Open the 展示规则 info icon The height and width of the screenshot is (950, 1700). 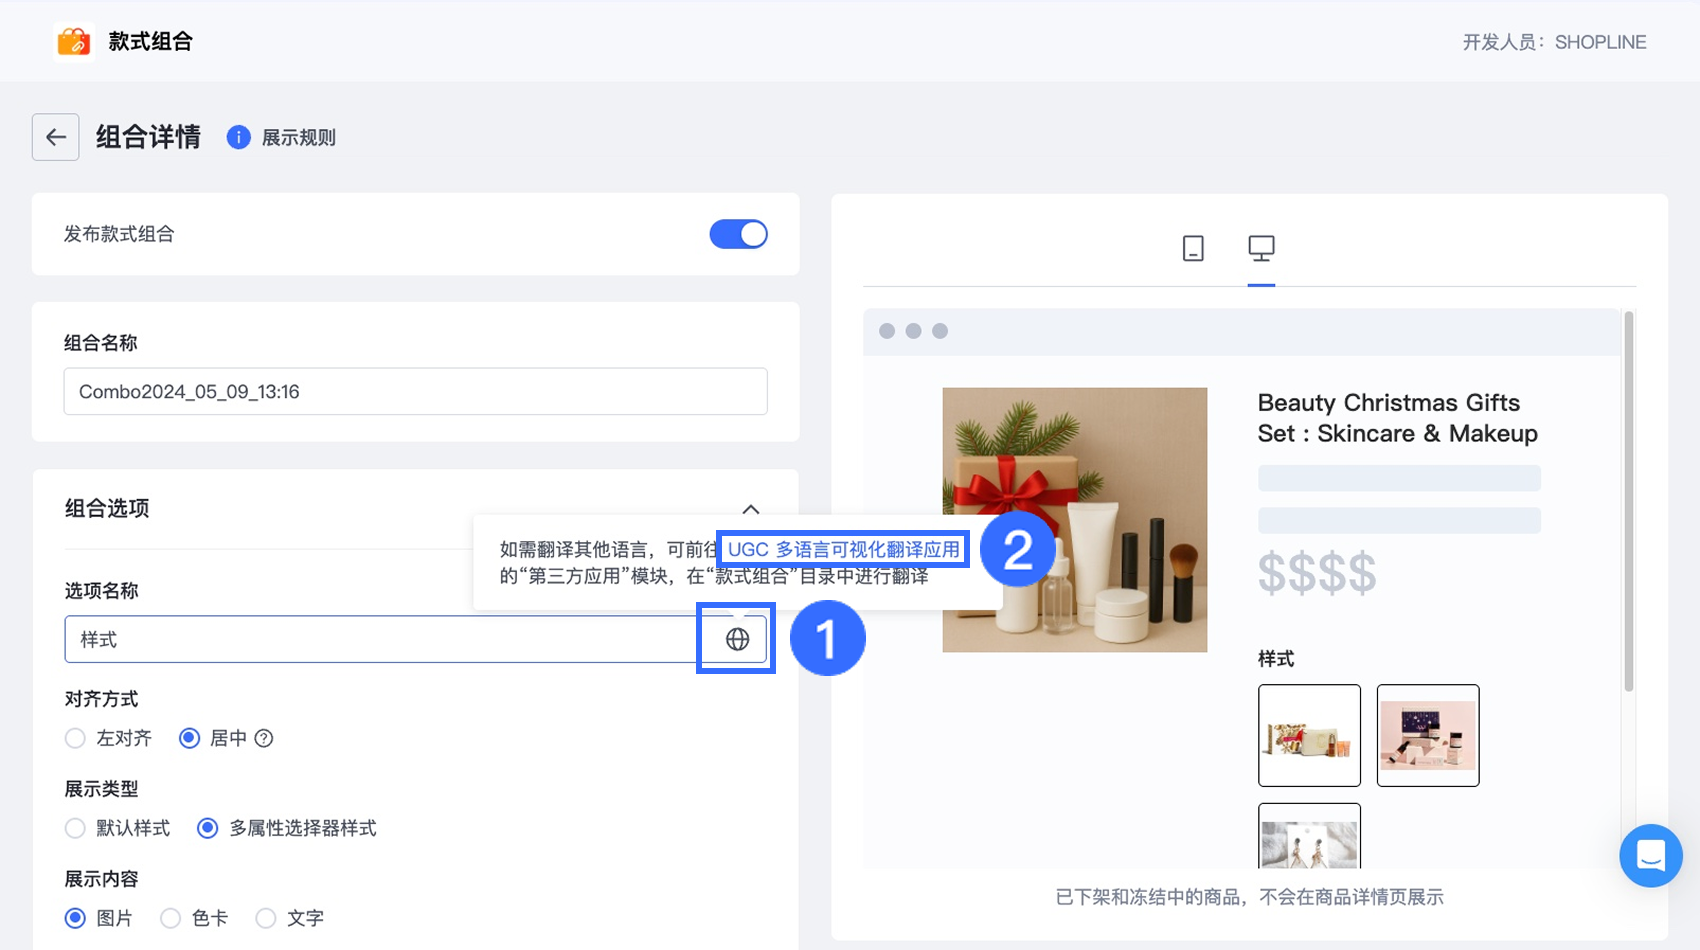pyautogui.click(x=238, y=137)
